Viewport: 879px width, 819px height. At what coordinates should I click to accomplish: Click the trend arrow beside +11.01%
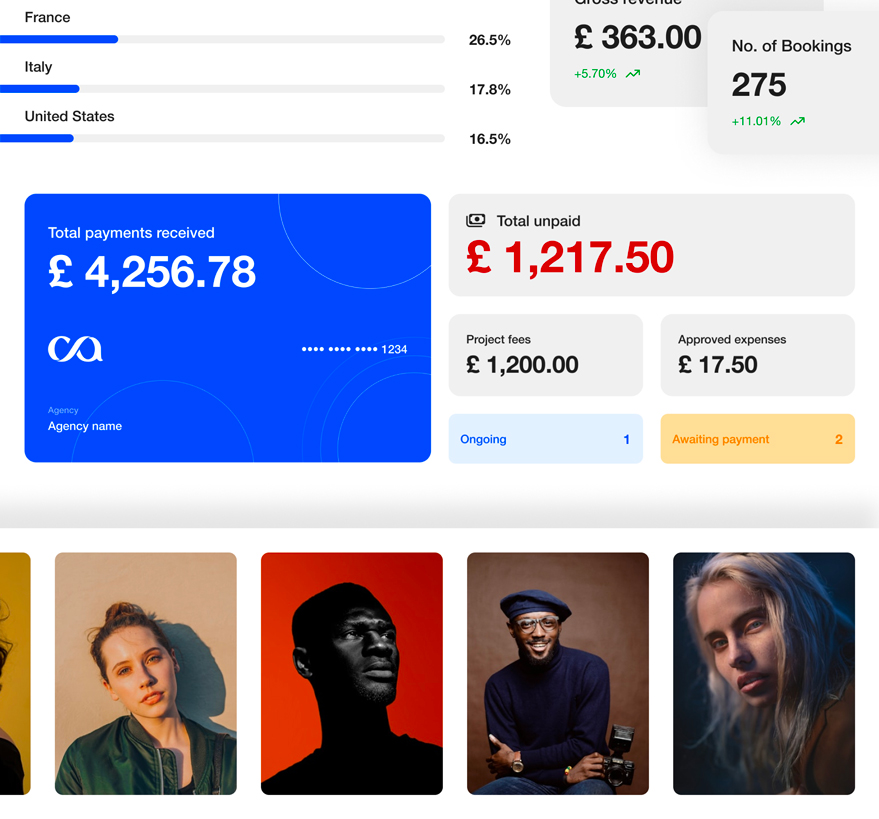pyautogui.click(x=798, y=121)
